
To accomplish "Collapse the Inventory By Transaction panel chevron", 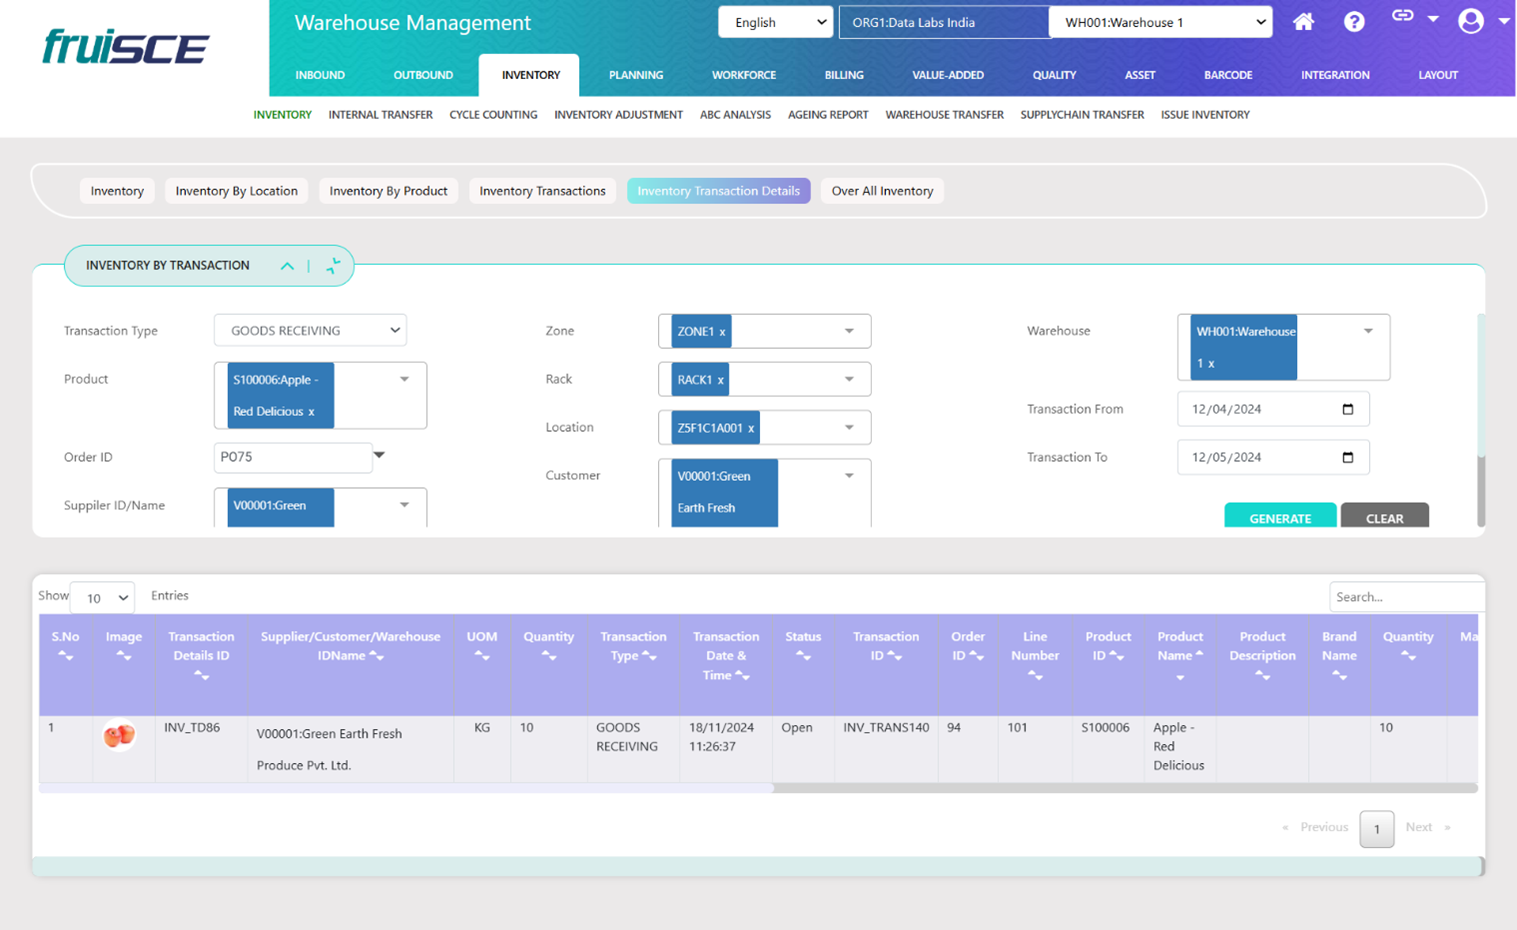I will (287, 266).
